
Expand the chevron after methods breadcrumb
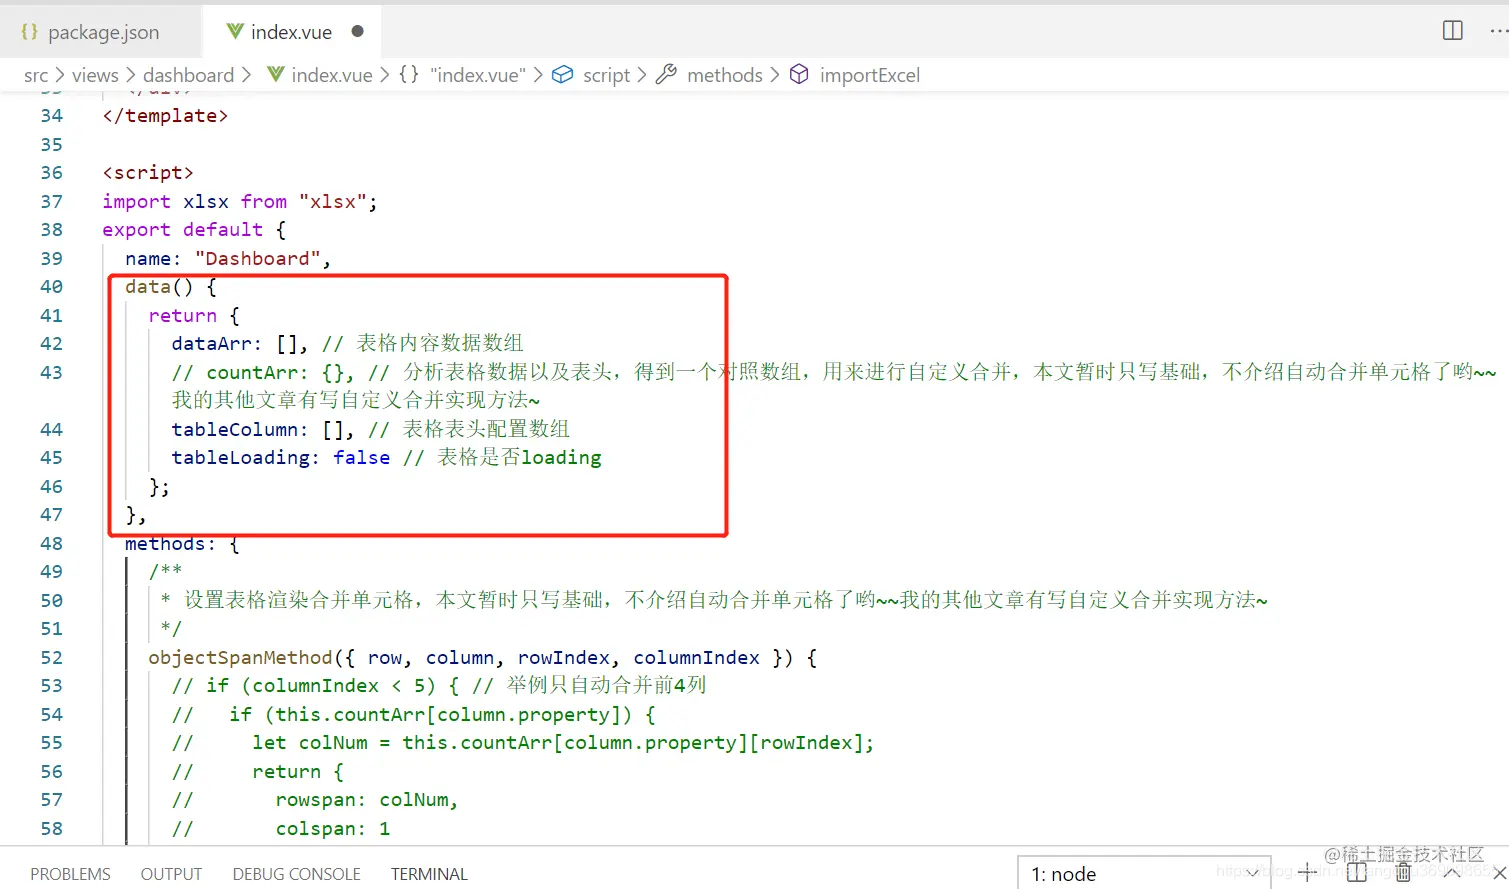point(775,75)
